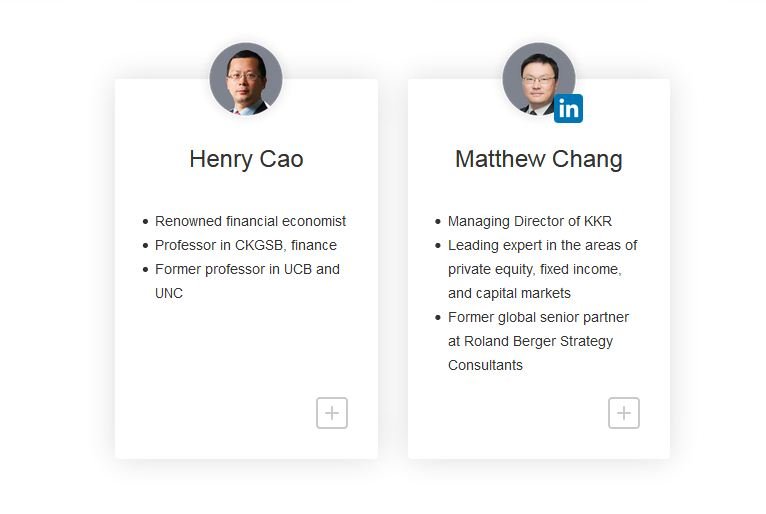The height and width of the screenshot is (514, 766).
Task: Click the 'UNC' text in Henry's card
Action: pyautogui.click(x=169, y=293)
